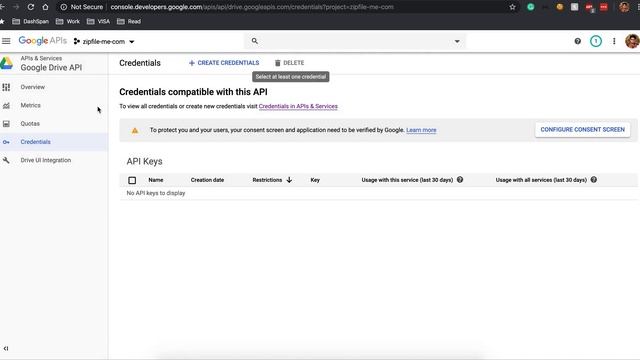
Task: Click the browser address bar URL
Action: (x=252, y=7)
